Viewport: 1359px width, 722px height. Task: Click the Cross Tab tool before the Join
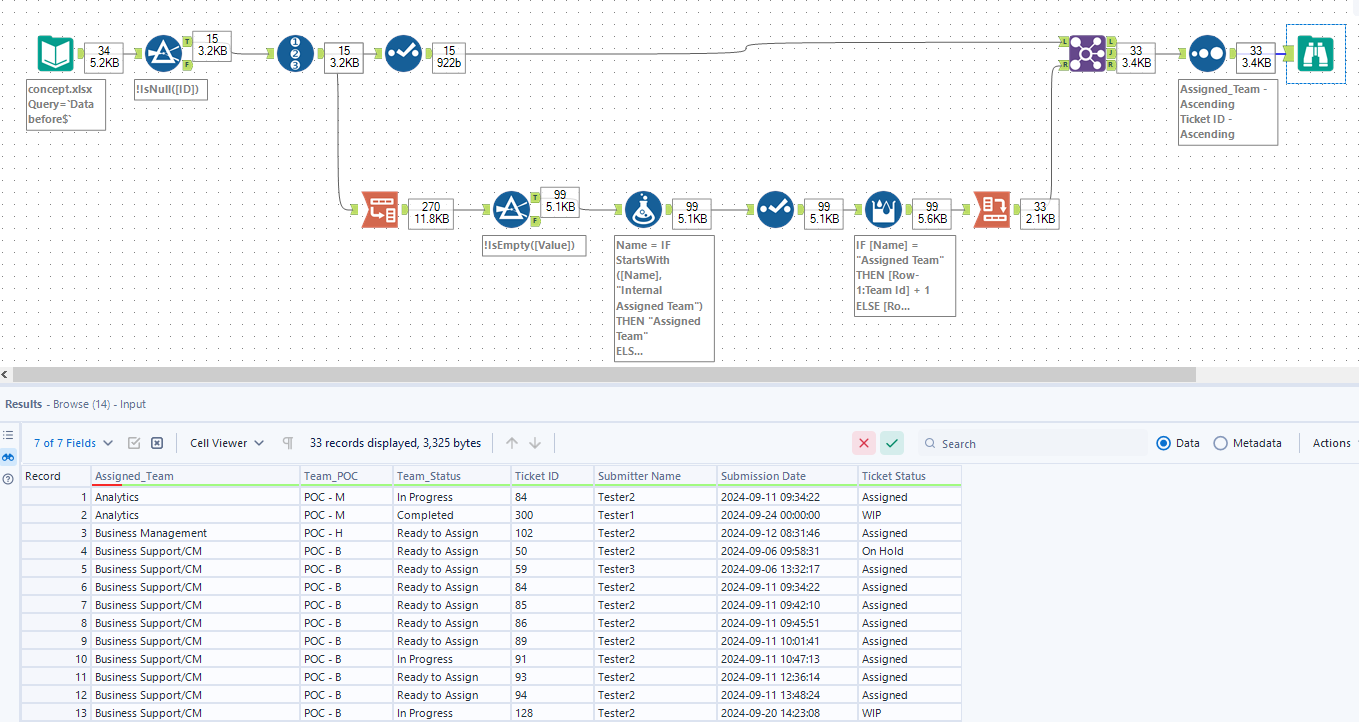[992, 210]
